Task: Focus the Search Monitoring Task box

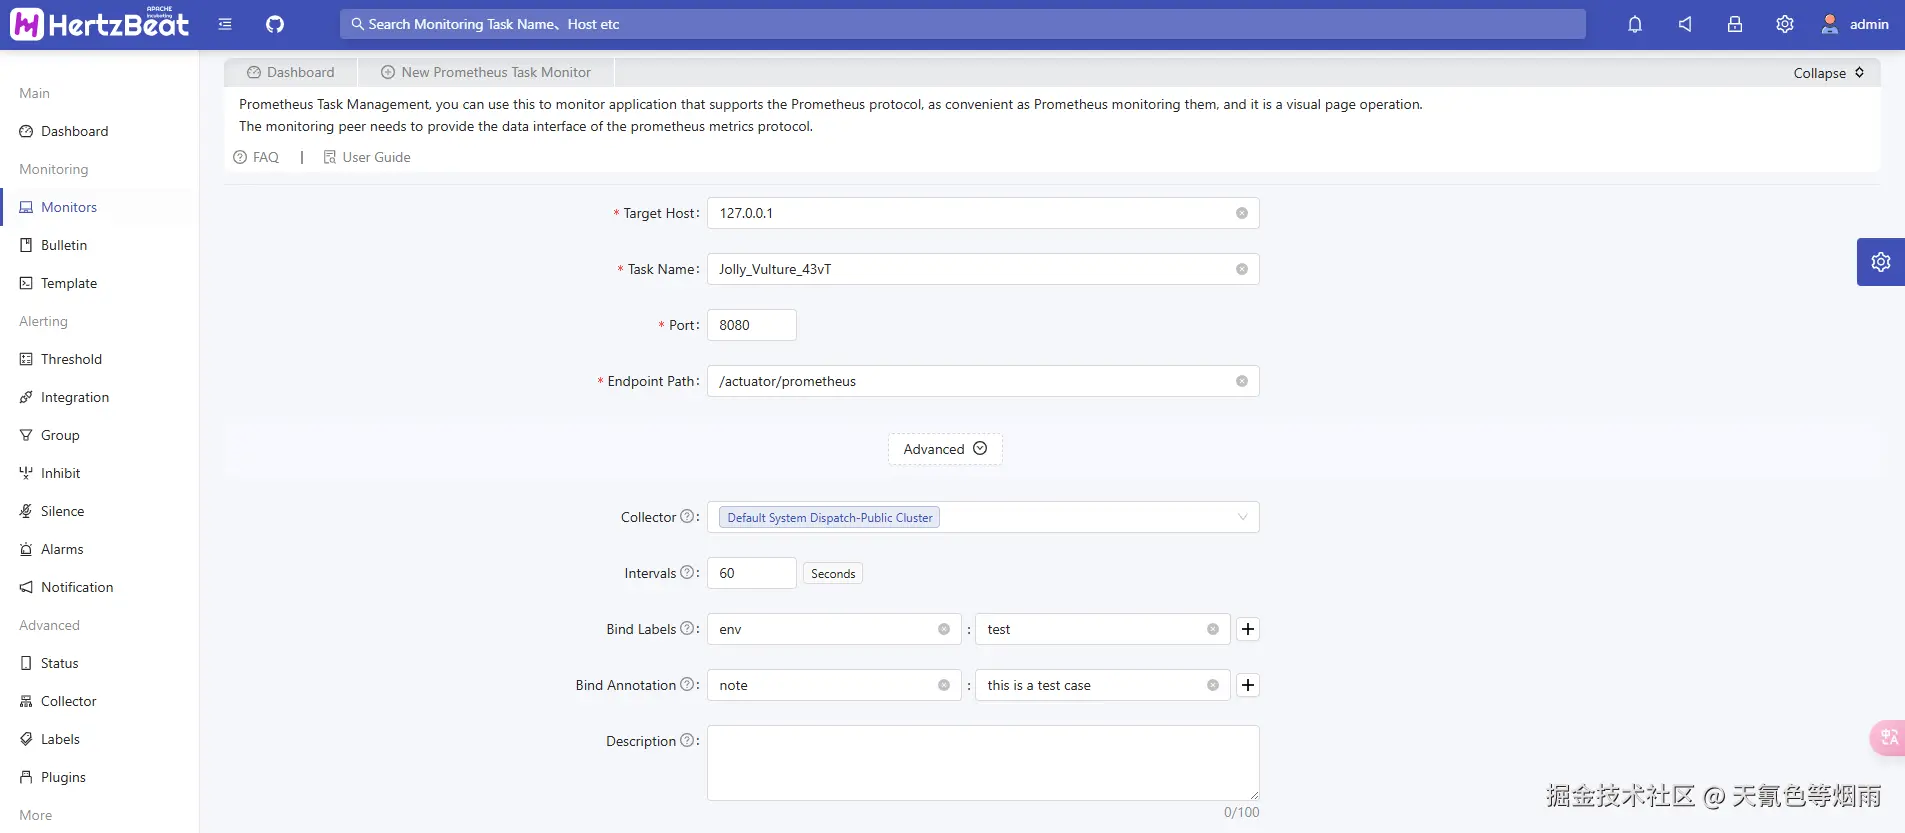Action: click(x=962, y=24)
